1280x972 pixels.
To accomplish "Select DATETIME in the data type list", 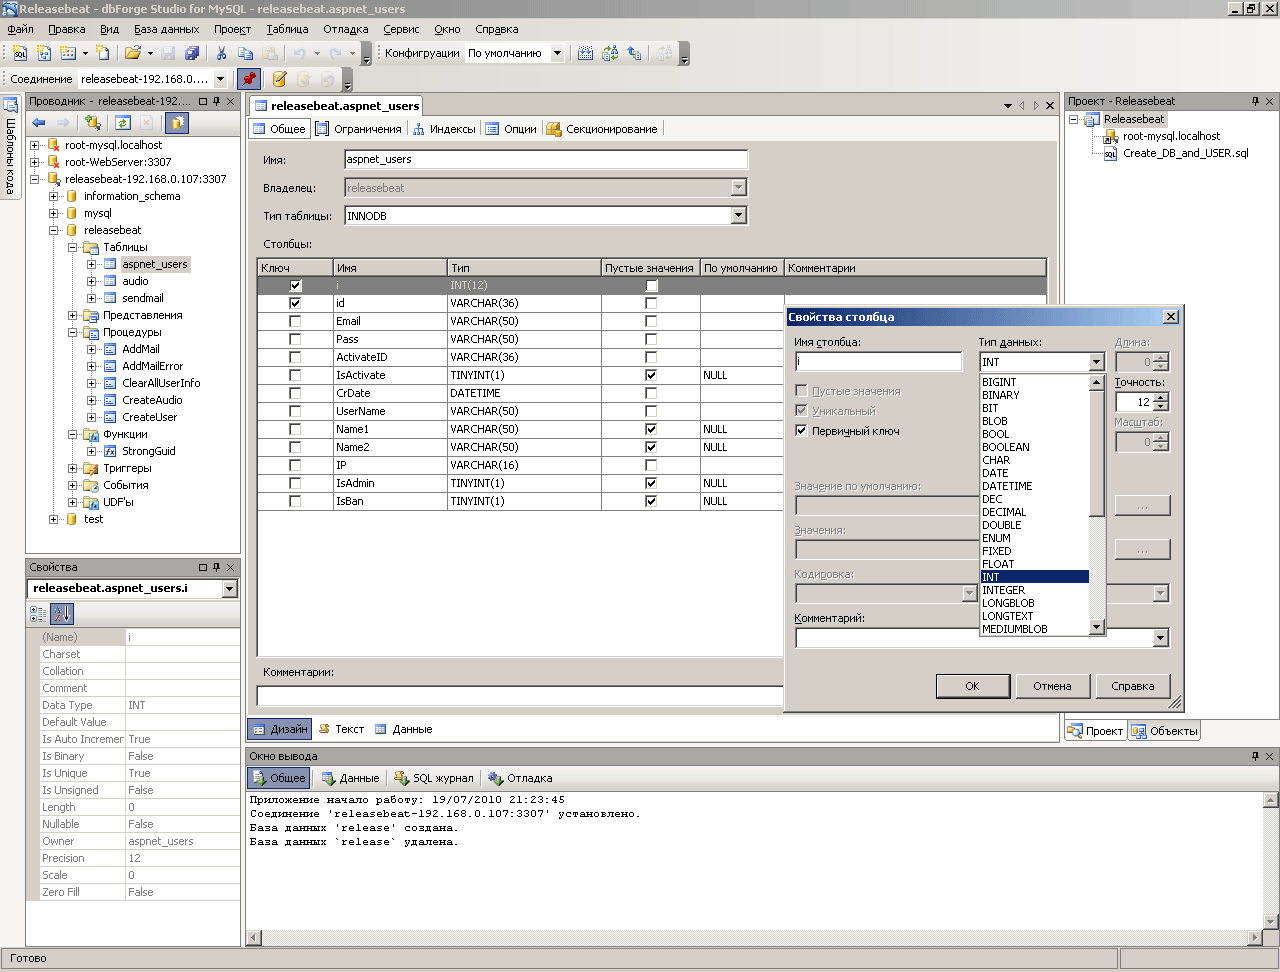I will click(1007, 486).
